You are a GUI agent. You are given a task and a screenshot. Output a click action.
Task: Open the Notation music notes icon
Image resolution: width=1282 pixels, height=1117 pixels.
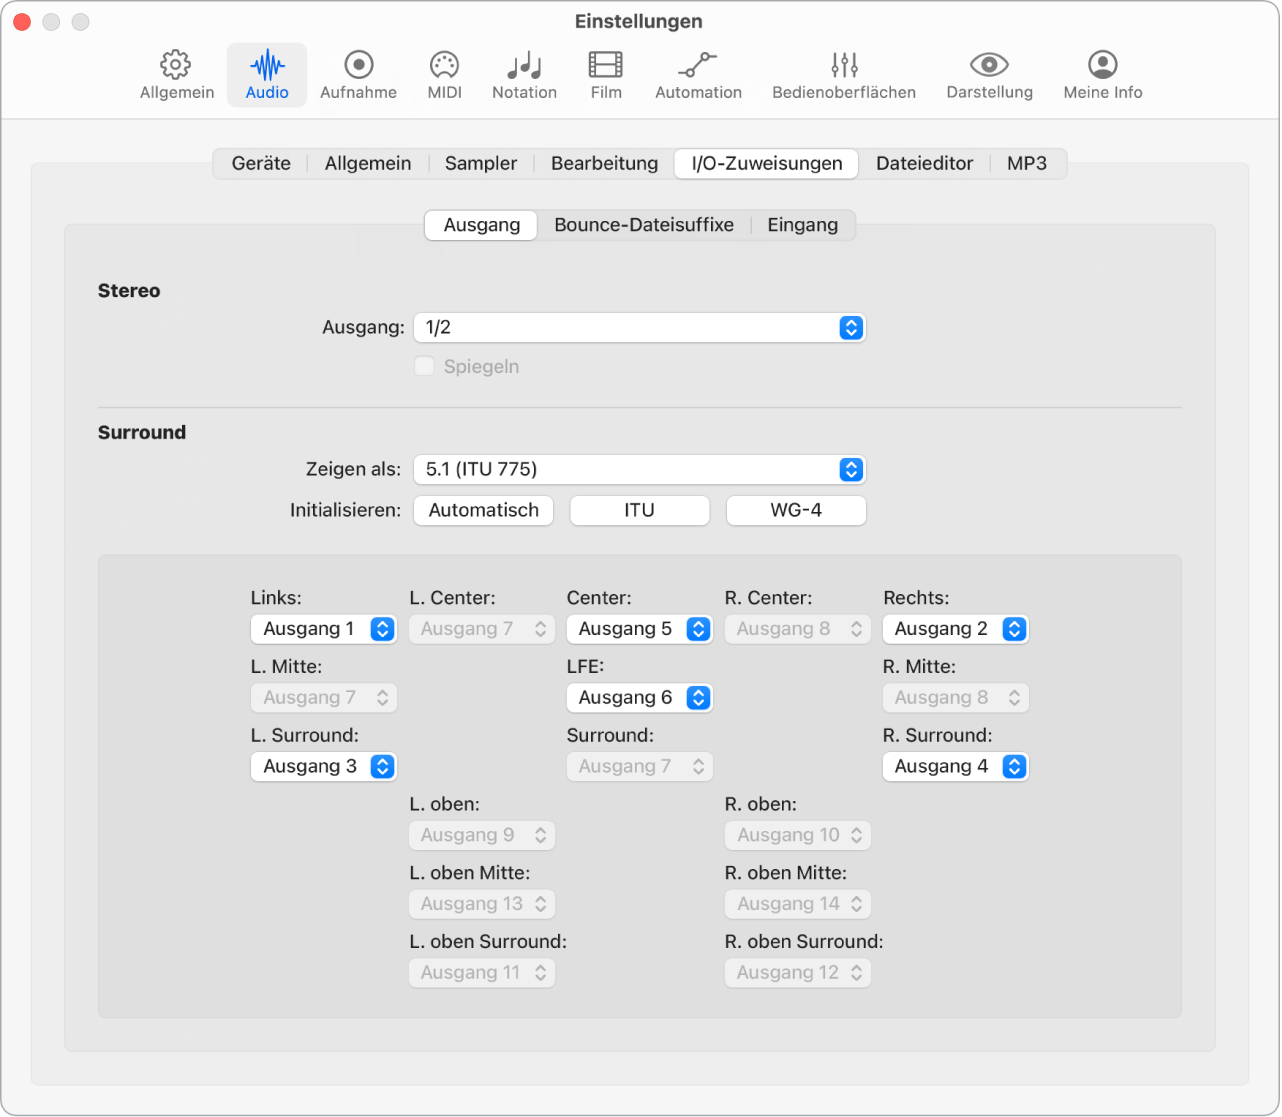click(x=524, y=66)
